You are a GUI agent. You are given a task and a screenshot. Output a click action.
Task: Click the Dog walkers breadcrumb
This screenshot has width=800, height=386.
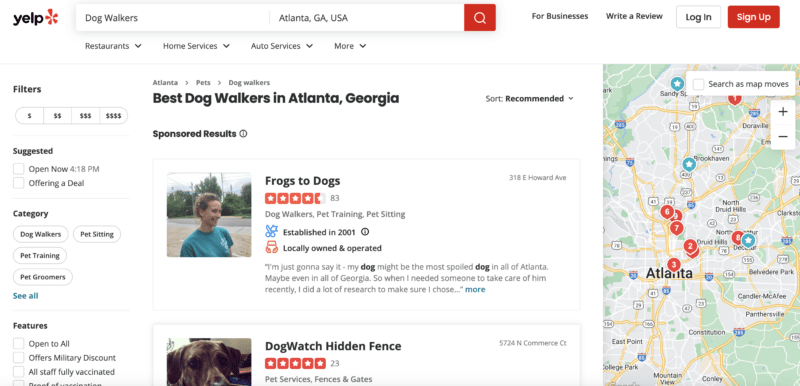pyautogui.click(x=249, y=83)
